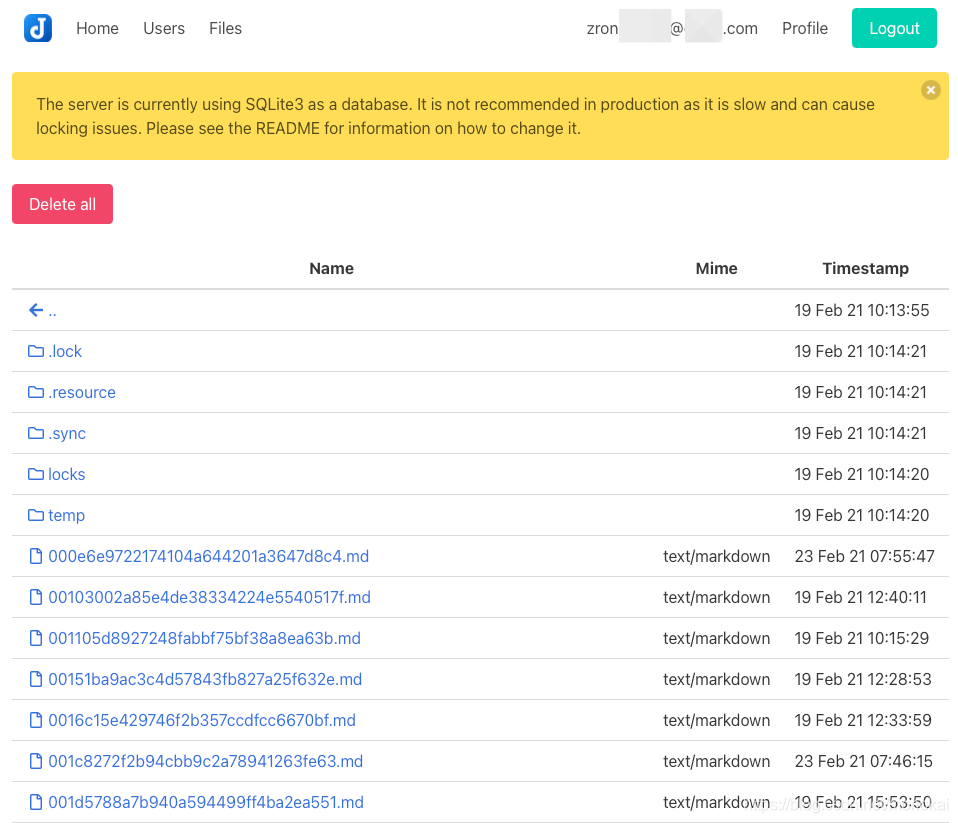Open file 001d5788a7b940a594499ff4ba2ea551.md
Screen dimensions: 958x823
click(x=206, y=802)
